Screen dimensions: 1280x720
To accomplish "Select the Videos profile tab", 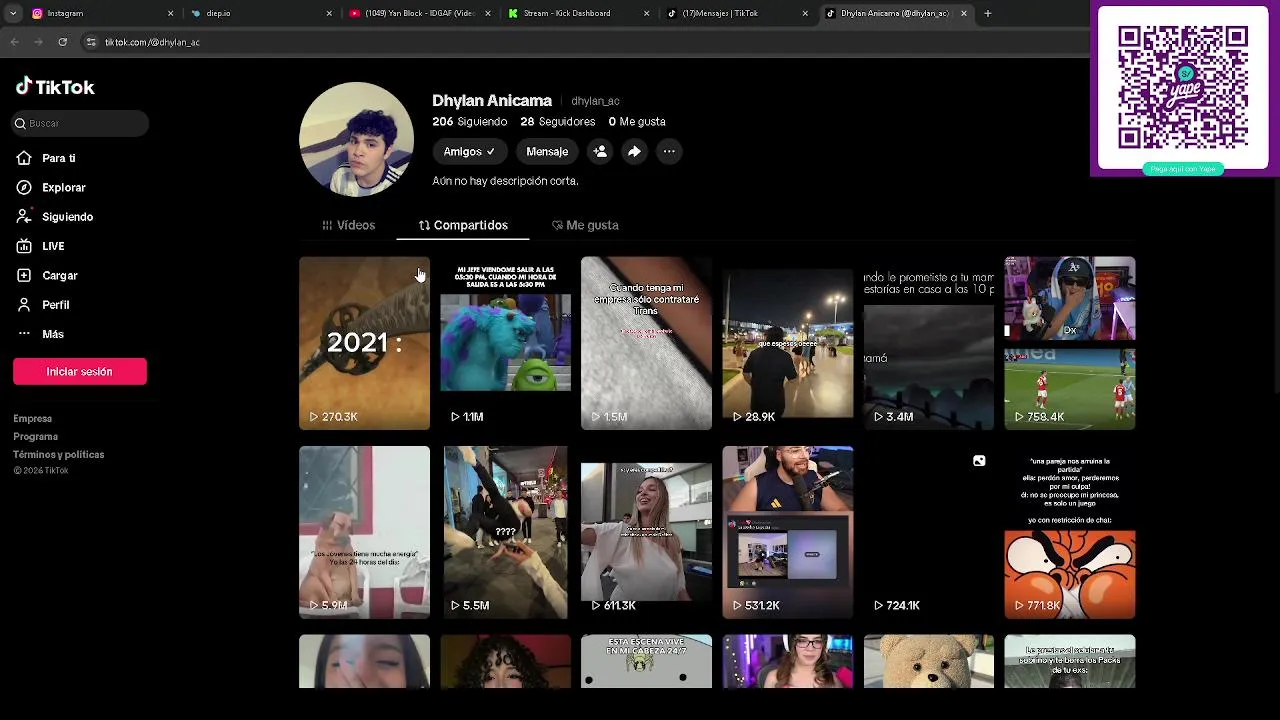I will pos(348,225).
